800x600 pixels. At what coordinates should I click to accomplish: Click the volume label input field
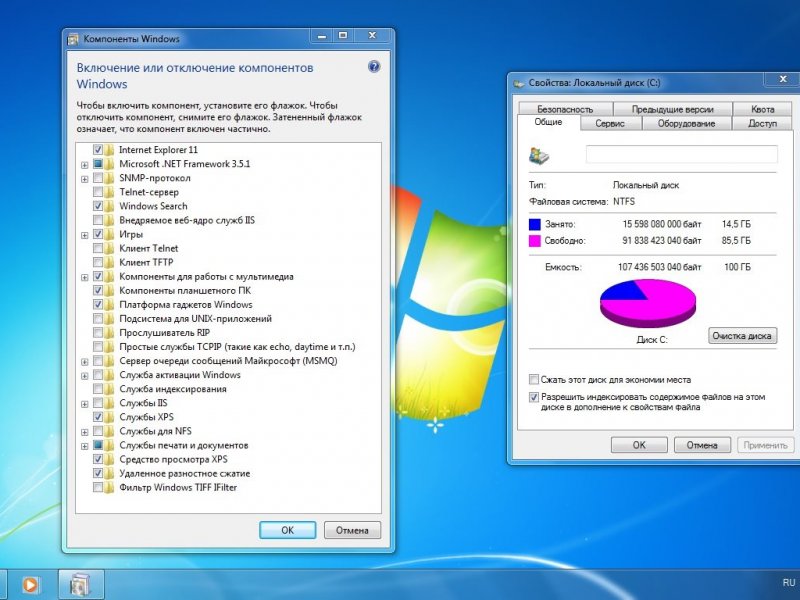click(x=682, y=154)
